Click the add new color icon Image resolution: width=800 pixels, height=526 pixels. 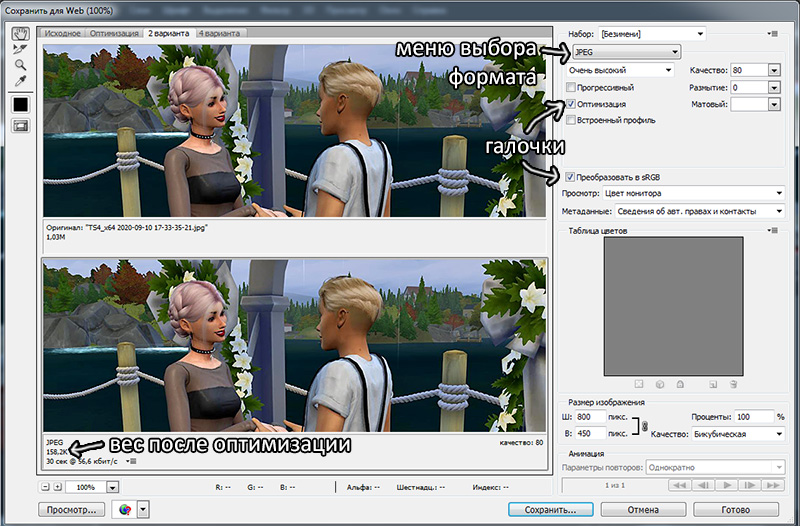(x=713, y=384)
